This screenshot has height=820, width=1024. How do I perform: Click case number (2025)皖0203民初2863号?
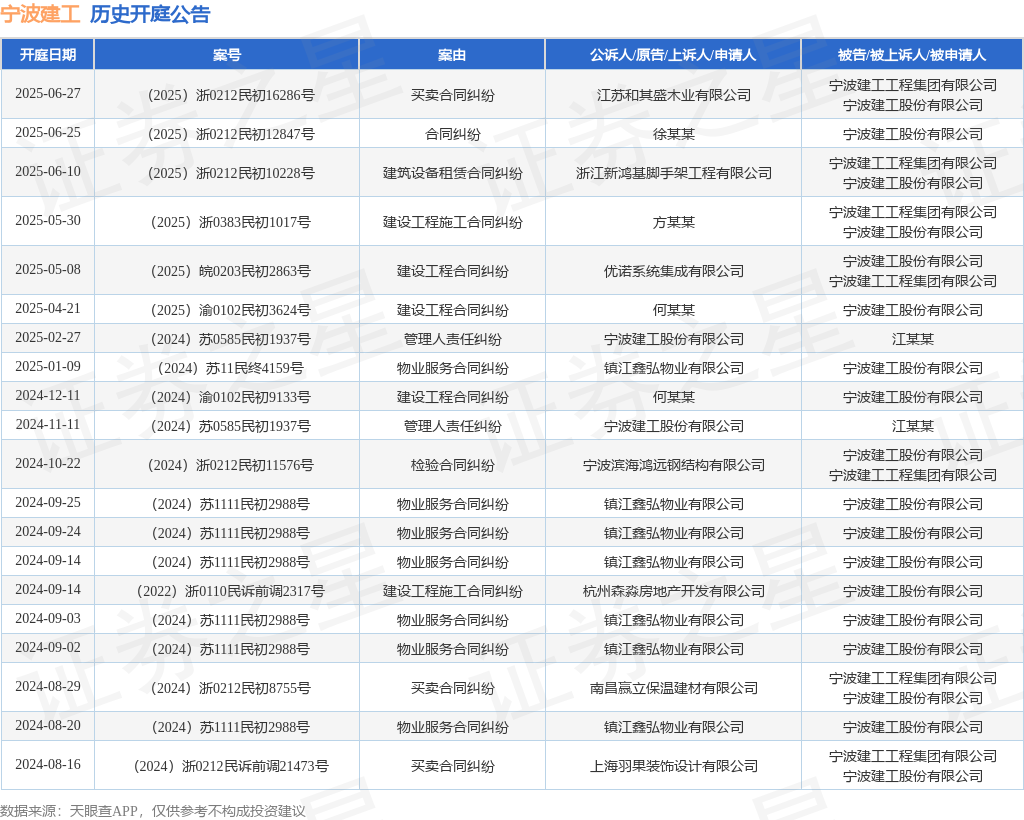(x=231, y=271)
